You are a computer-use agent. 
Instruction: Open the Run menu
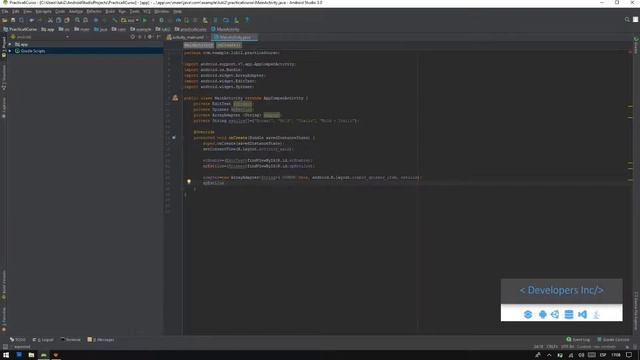pos(122,11)
